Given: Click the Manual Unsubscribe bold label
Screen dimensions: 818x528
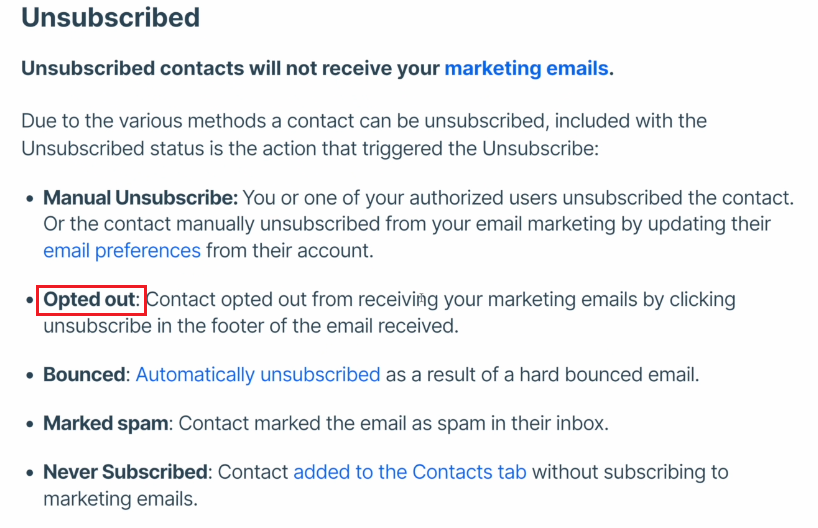Looking at the screenshot, I should [140, 198].
